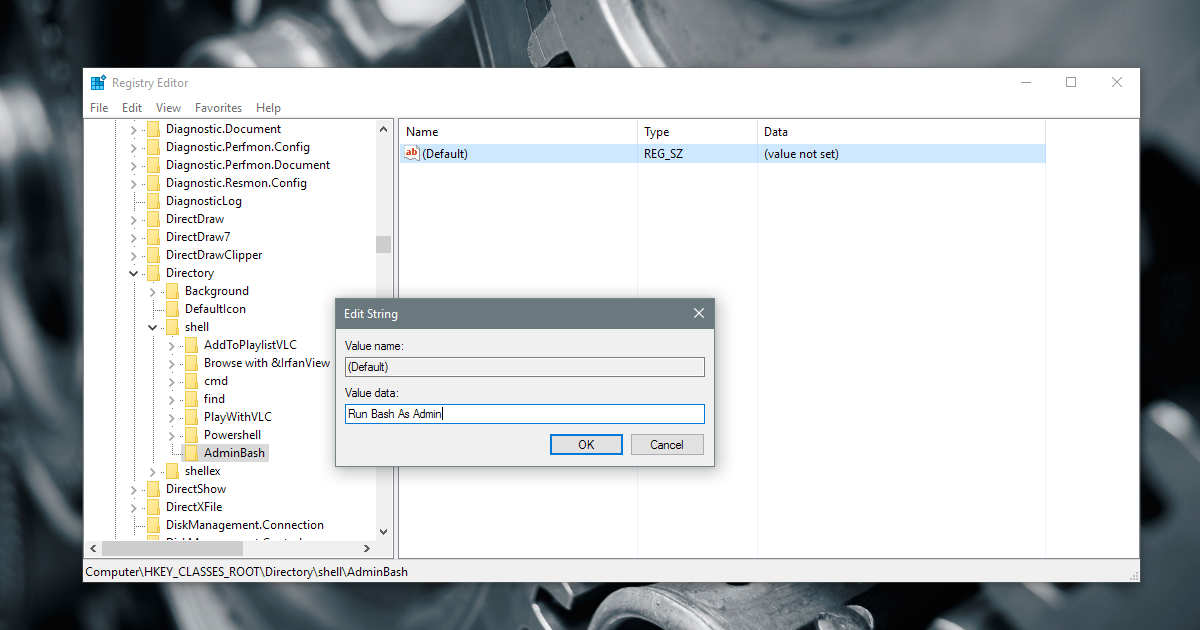Click the tree's horizontal scrollbar thumb

(x=173, y=548)
